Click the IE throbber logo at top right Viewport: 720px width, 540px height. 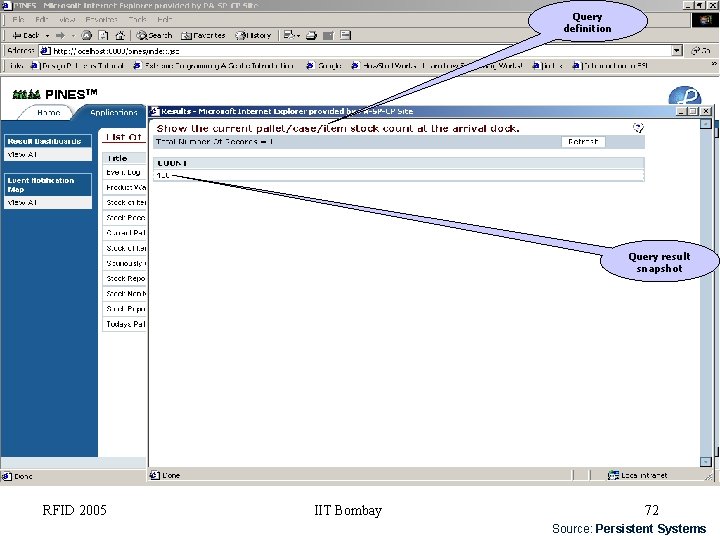704,20
